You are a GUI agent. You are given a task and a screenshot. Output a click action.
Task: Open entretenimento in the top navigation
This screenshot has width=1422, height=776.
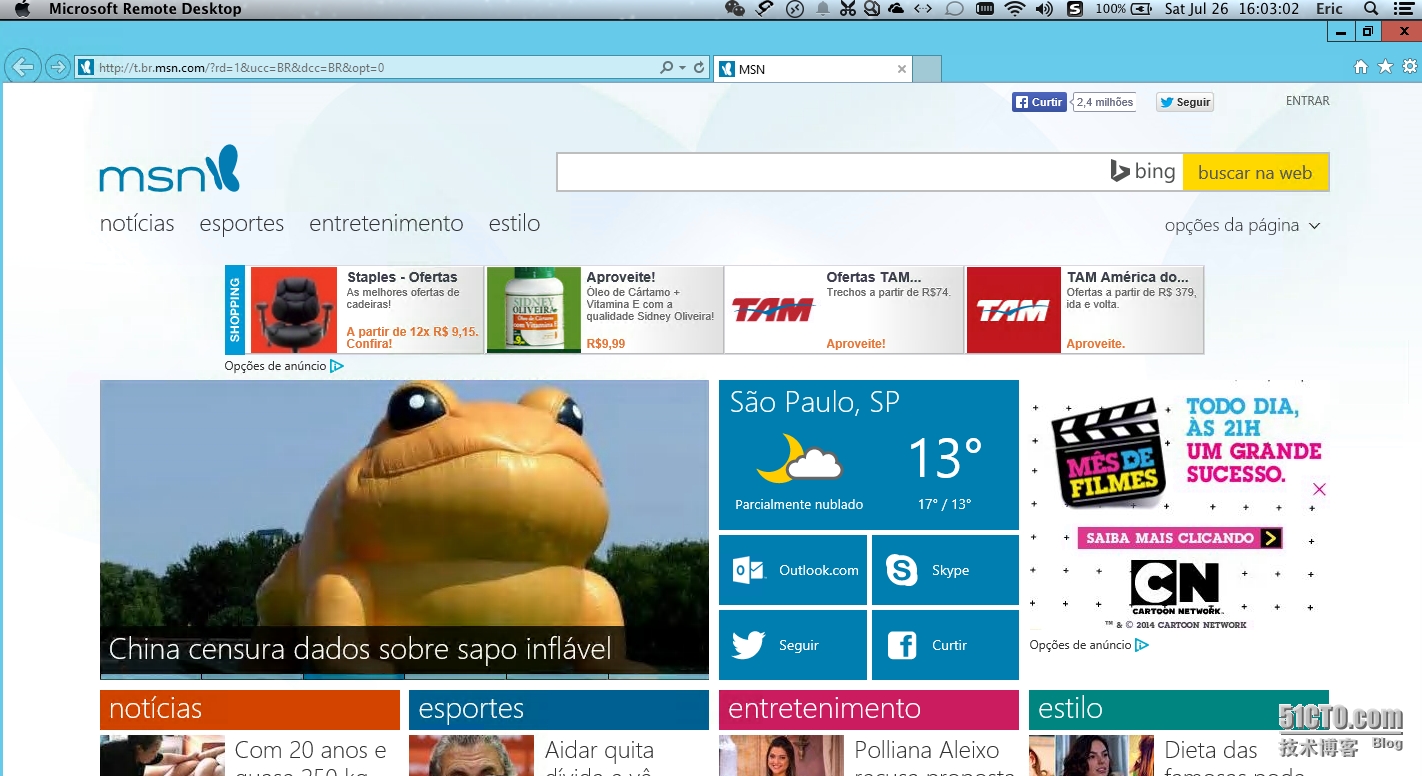click(386, 223)
